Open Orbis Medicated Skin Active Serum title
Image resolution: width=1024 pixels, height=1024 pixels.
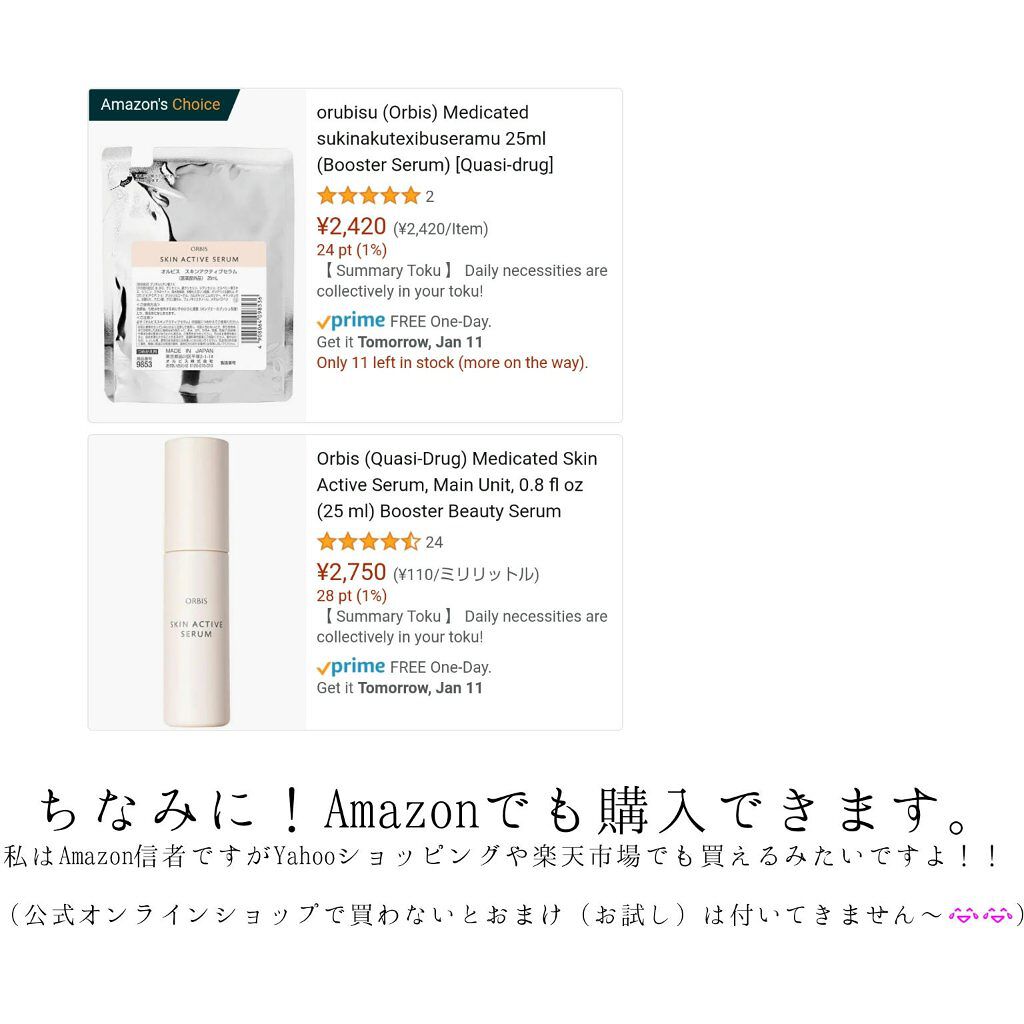click(x=456, y=485)
